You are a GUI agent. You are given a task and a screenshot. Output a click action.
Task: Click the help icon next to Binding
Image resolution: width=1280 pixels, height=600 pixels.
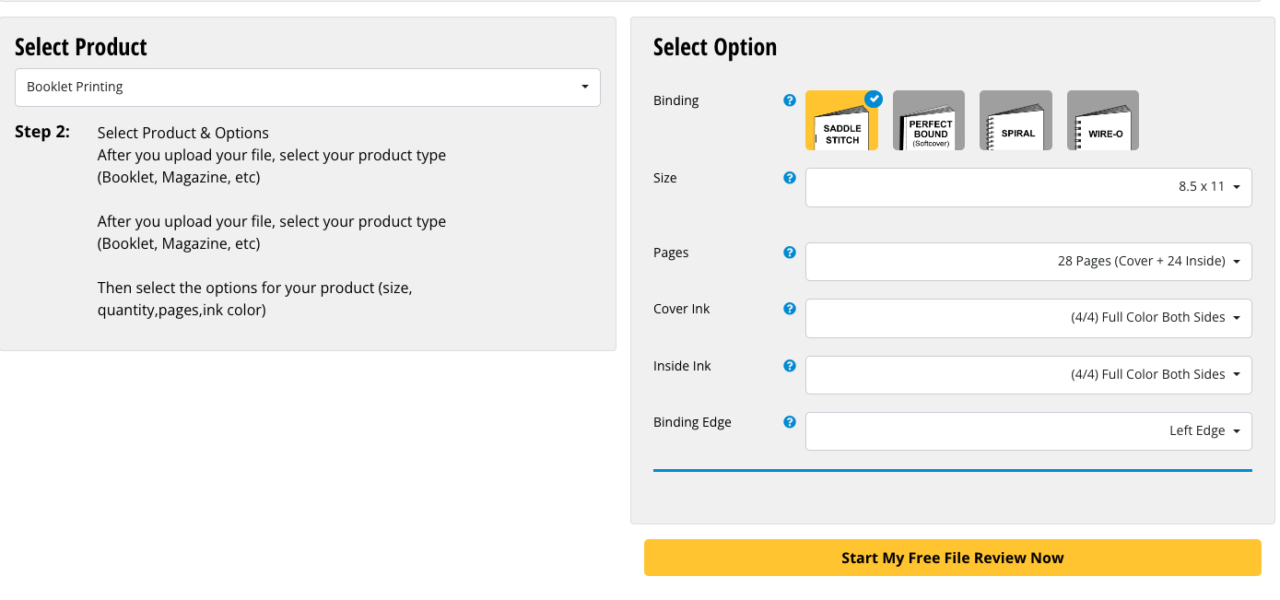click(789, 100)
